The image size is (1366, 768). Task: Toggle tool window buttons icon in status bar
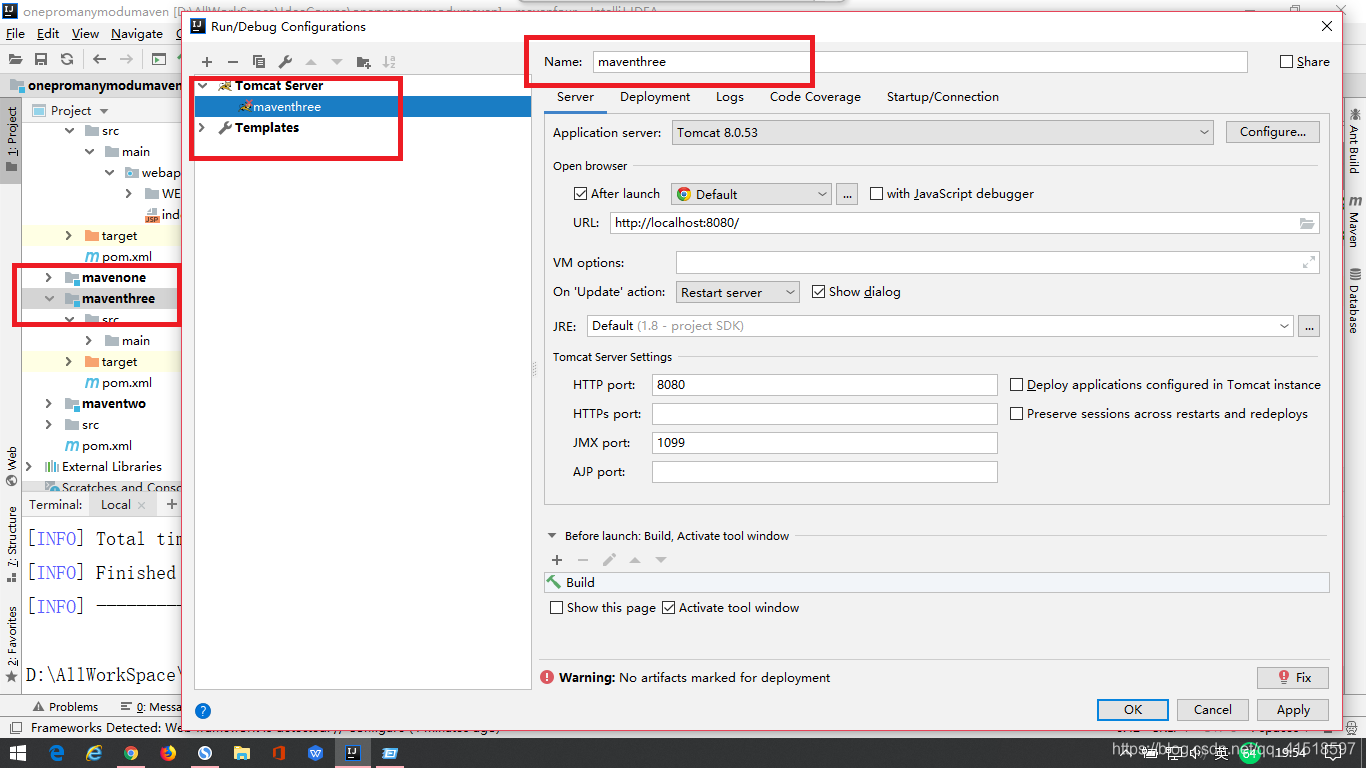pos(16,728)
